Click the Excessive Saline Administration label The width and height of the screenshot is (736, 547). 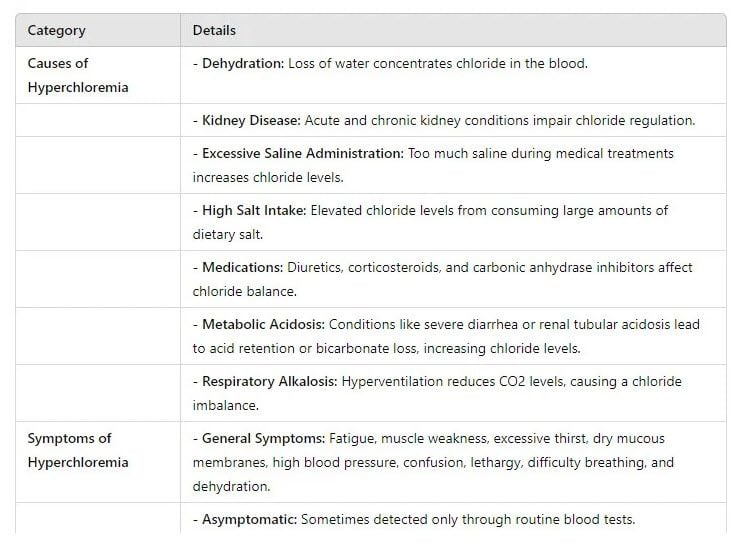tap(303, 154)
